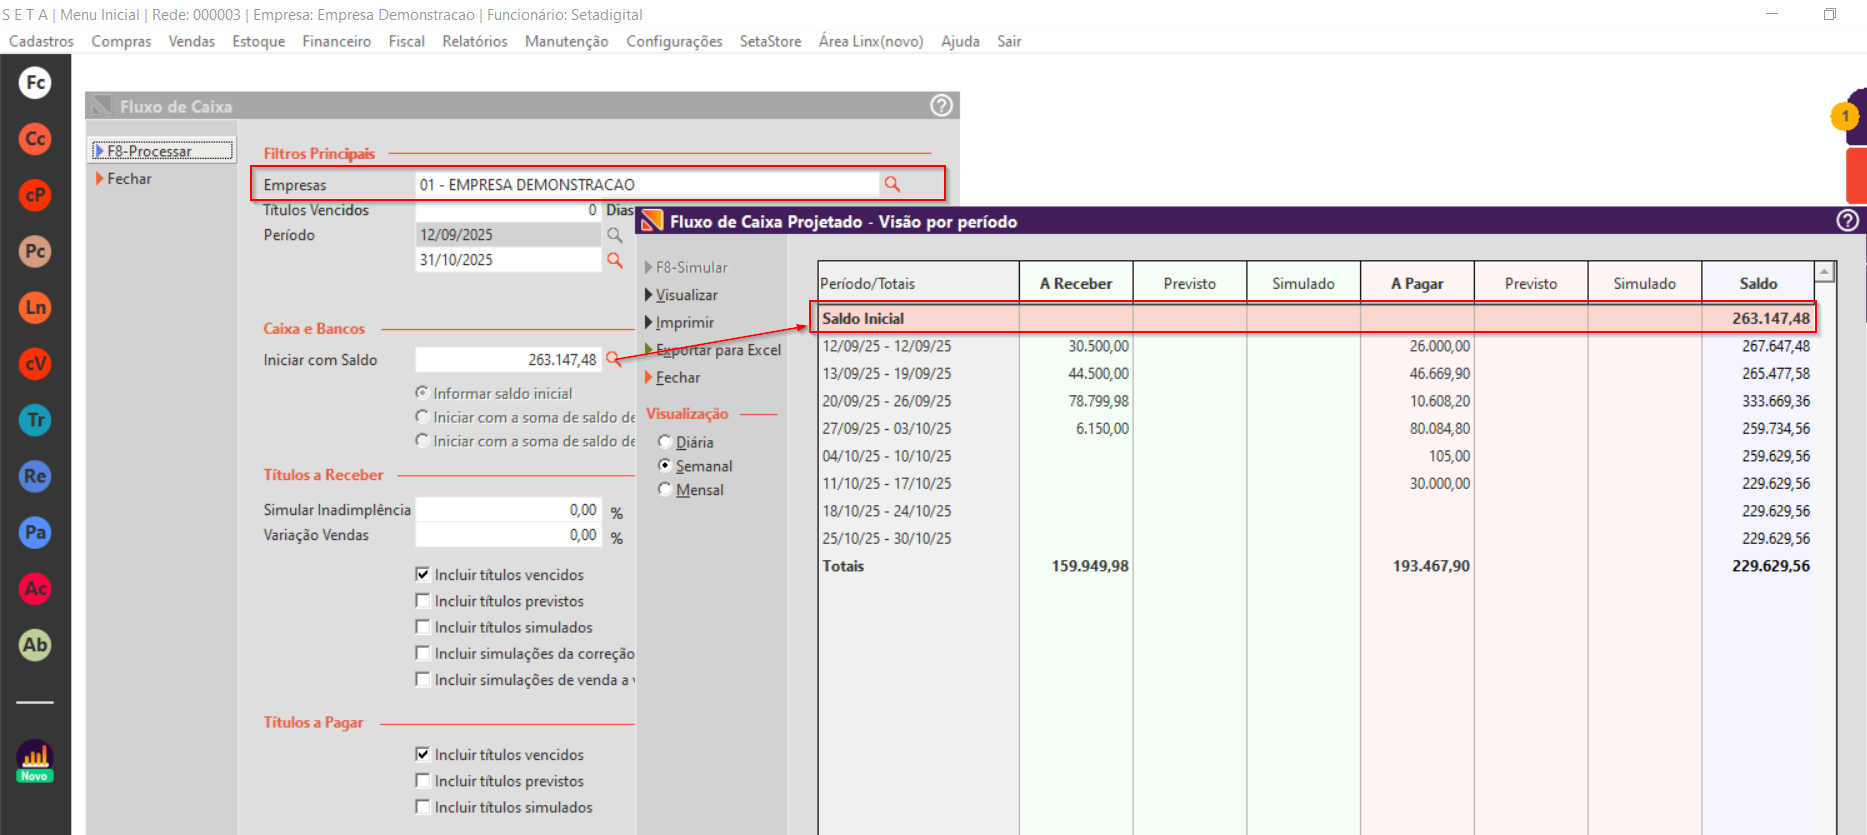
Task: Open the Manutenção menu
Action: coord(567,41)
